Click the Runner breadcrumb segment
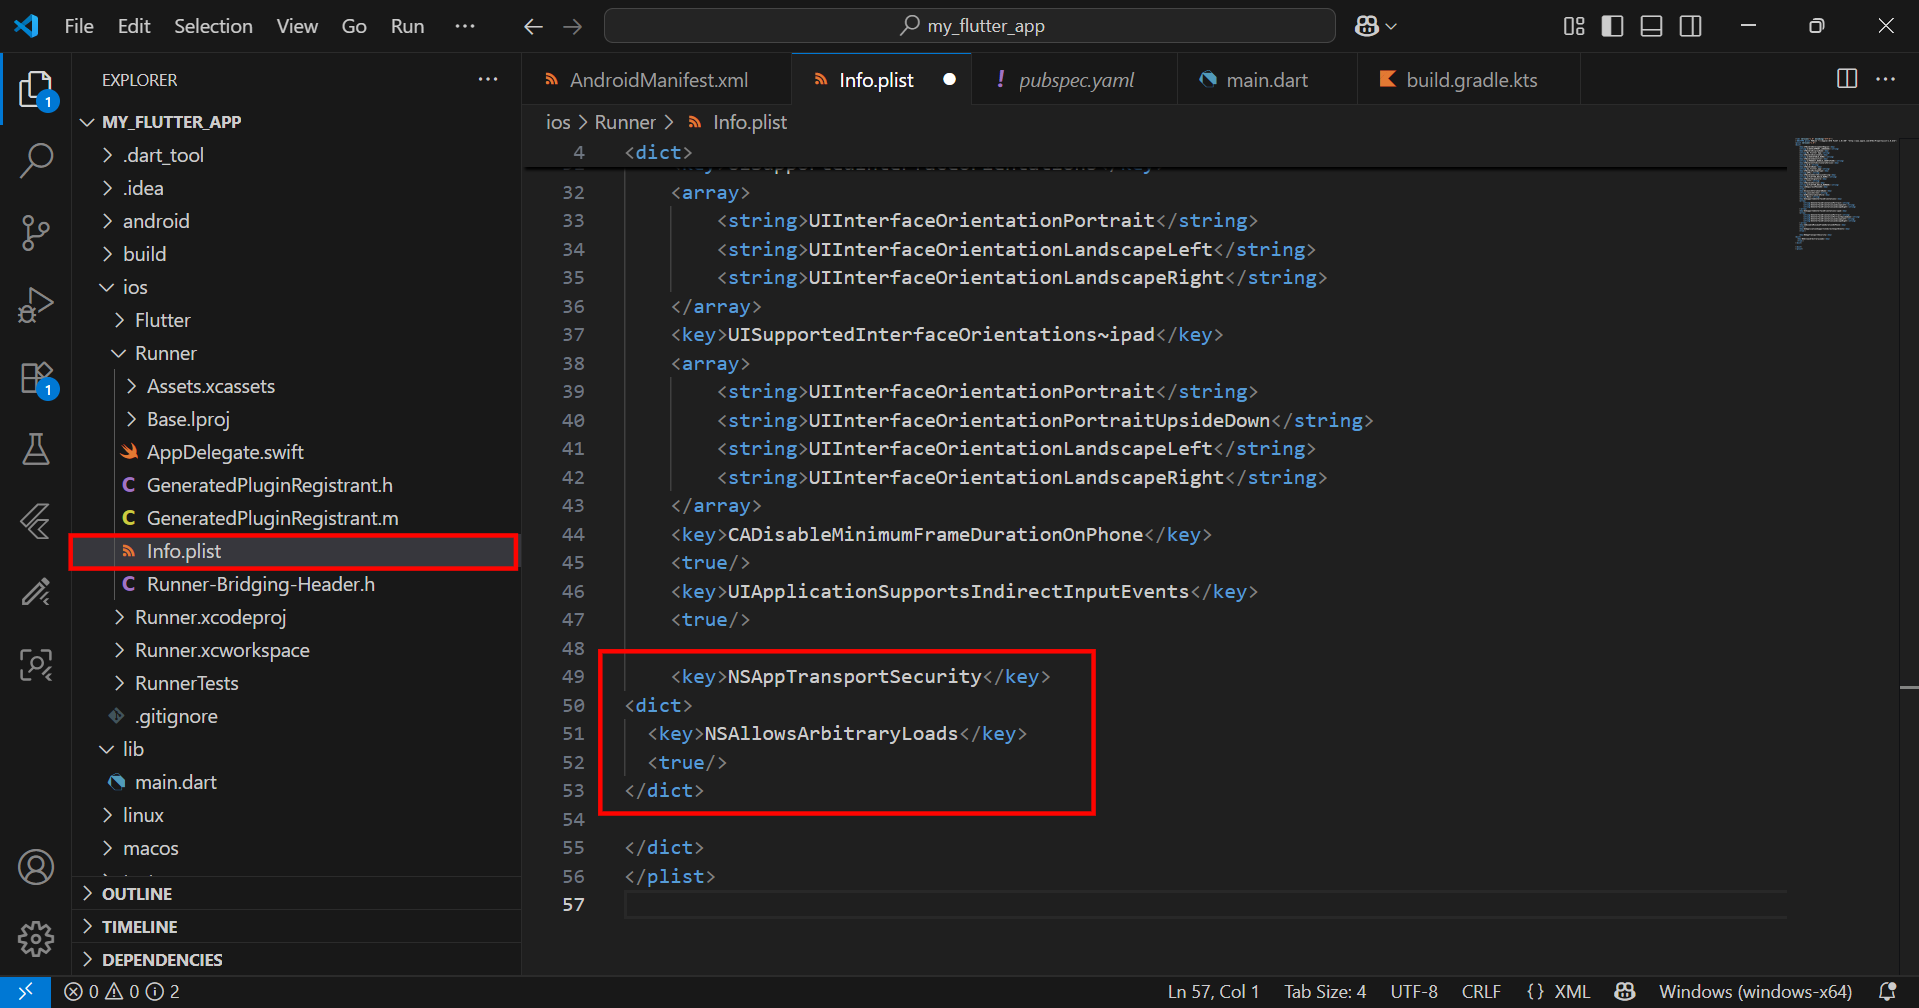1919x1008 pixels. (x=625, y=122)
